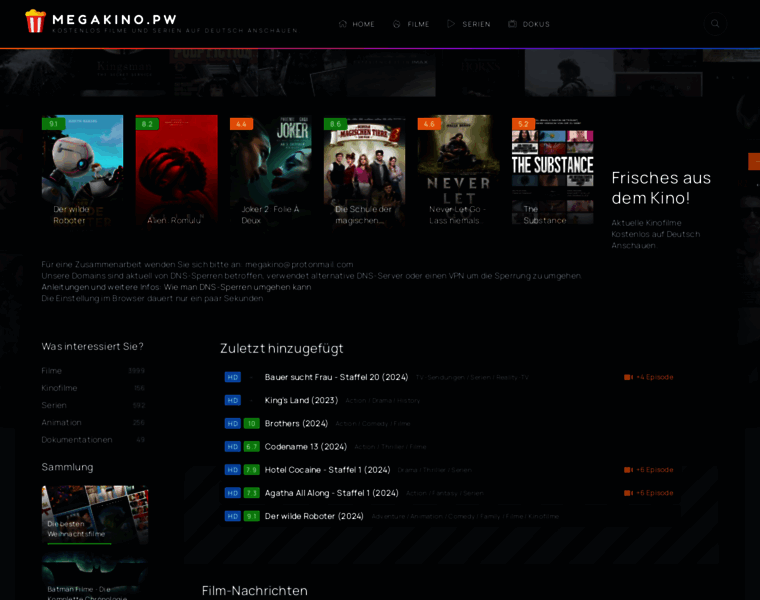Open the search icon in header

point(715,23)
